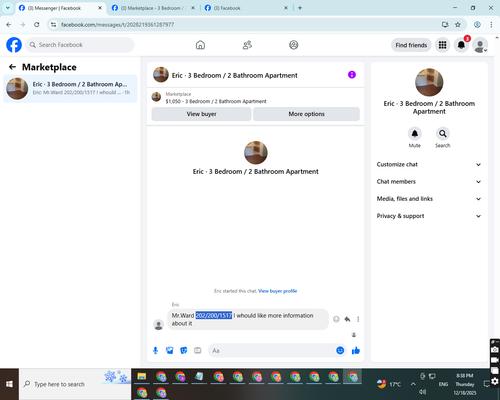500x400 pixels.
Task: Go back with the Marketplace arrow
Action: (12, 67)
